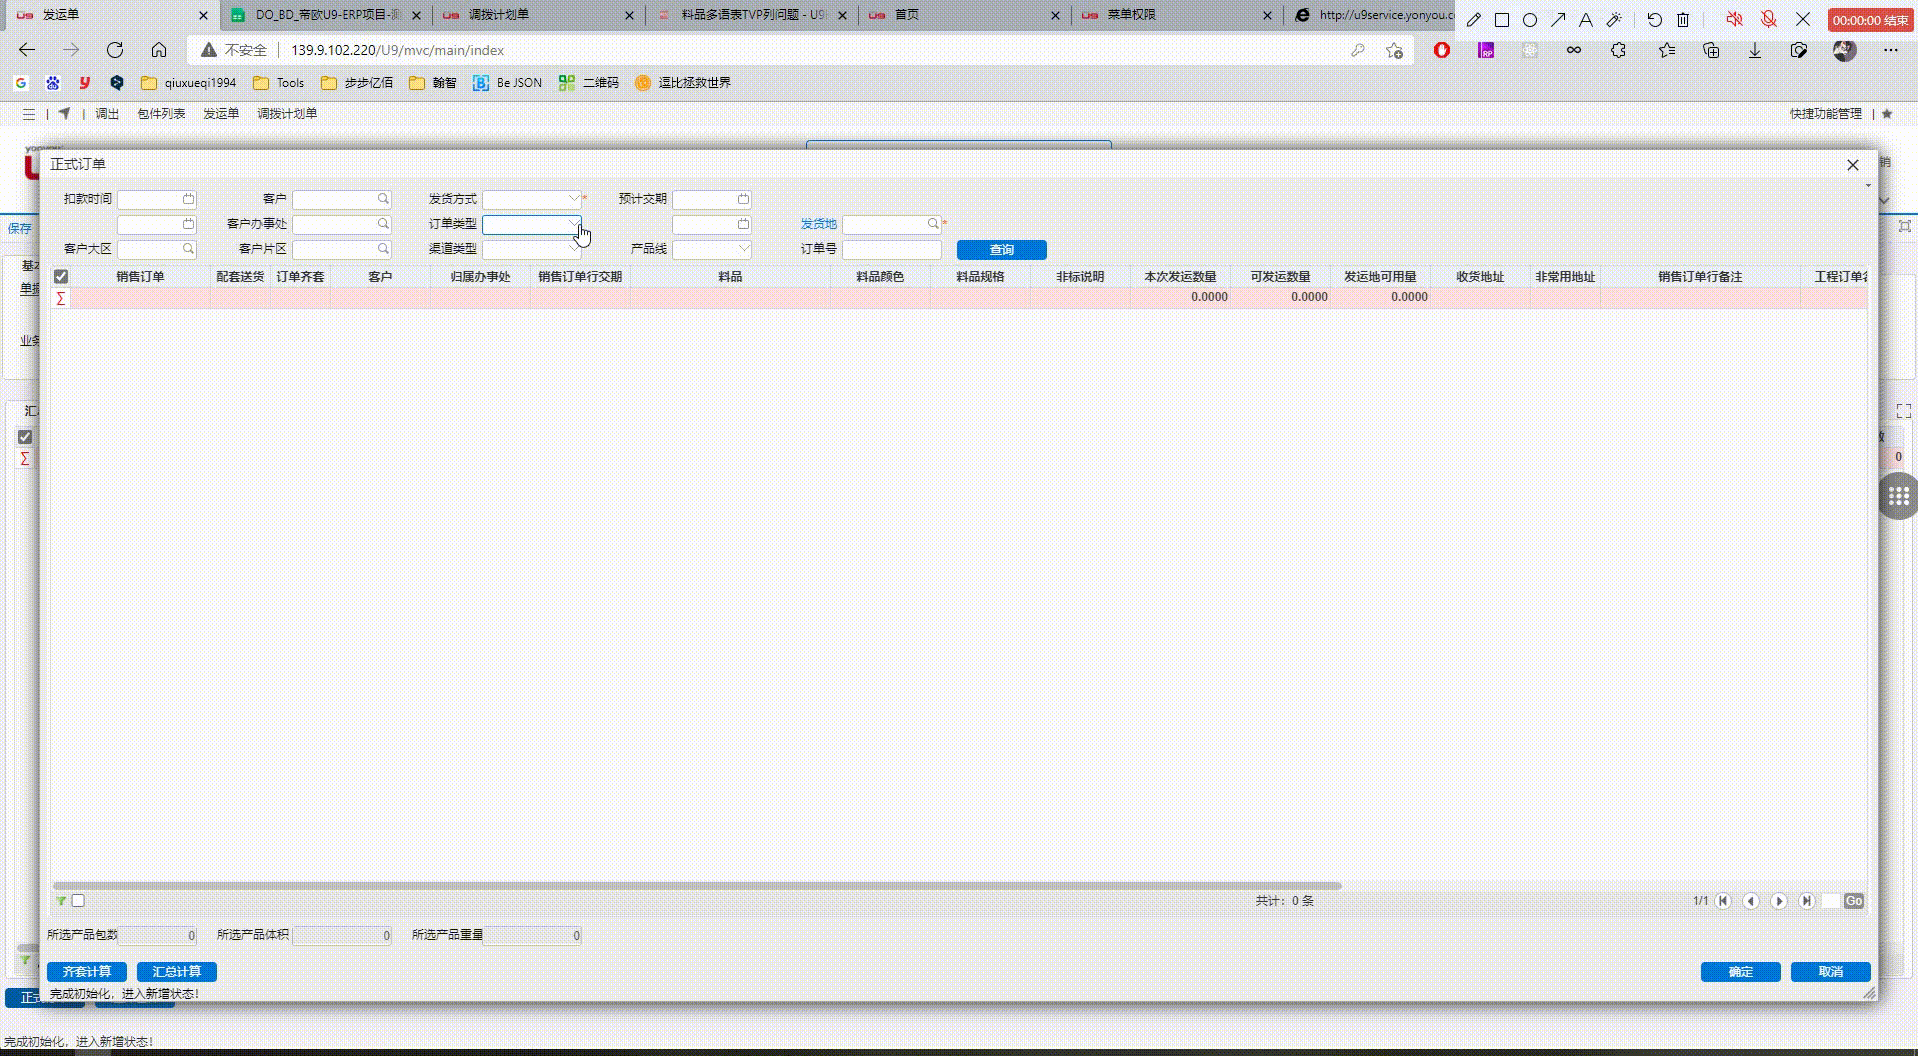
Task: Open the 扣款时间 start date calendar picker
Action: click(188, 199)
